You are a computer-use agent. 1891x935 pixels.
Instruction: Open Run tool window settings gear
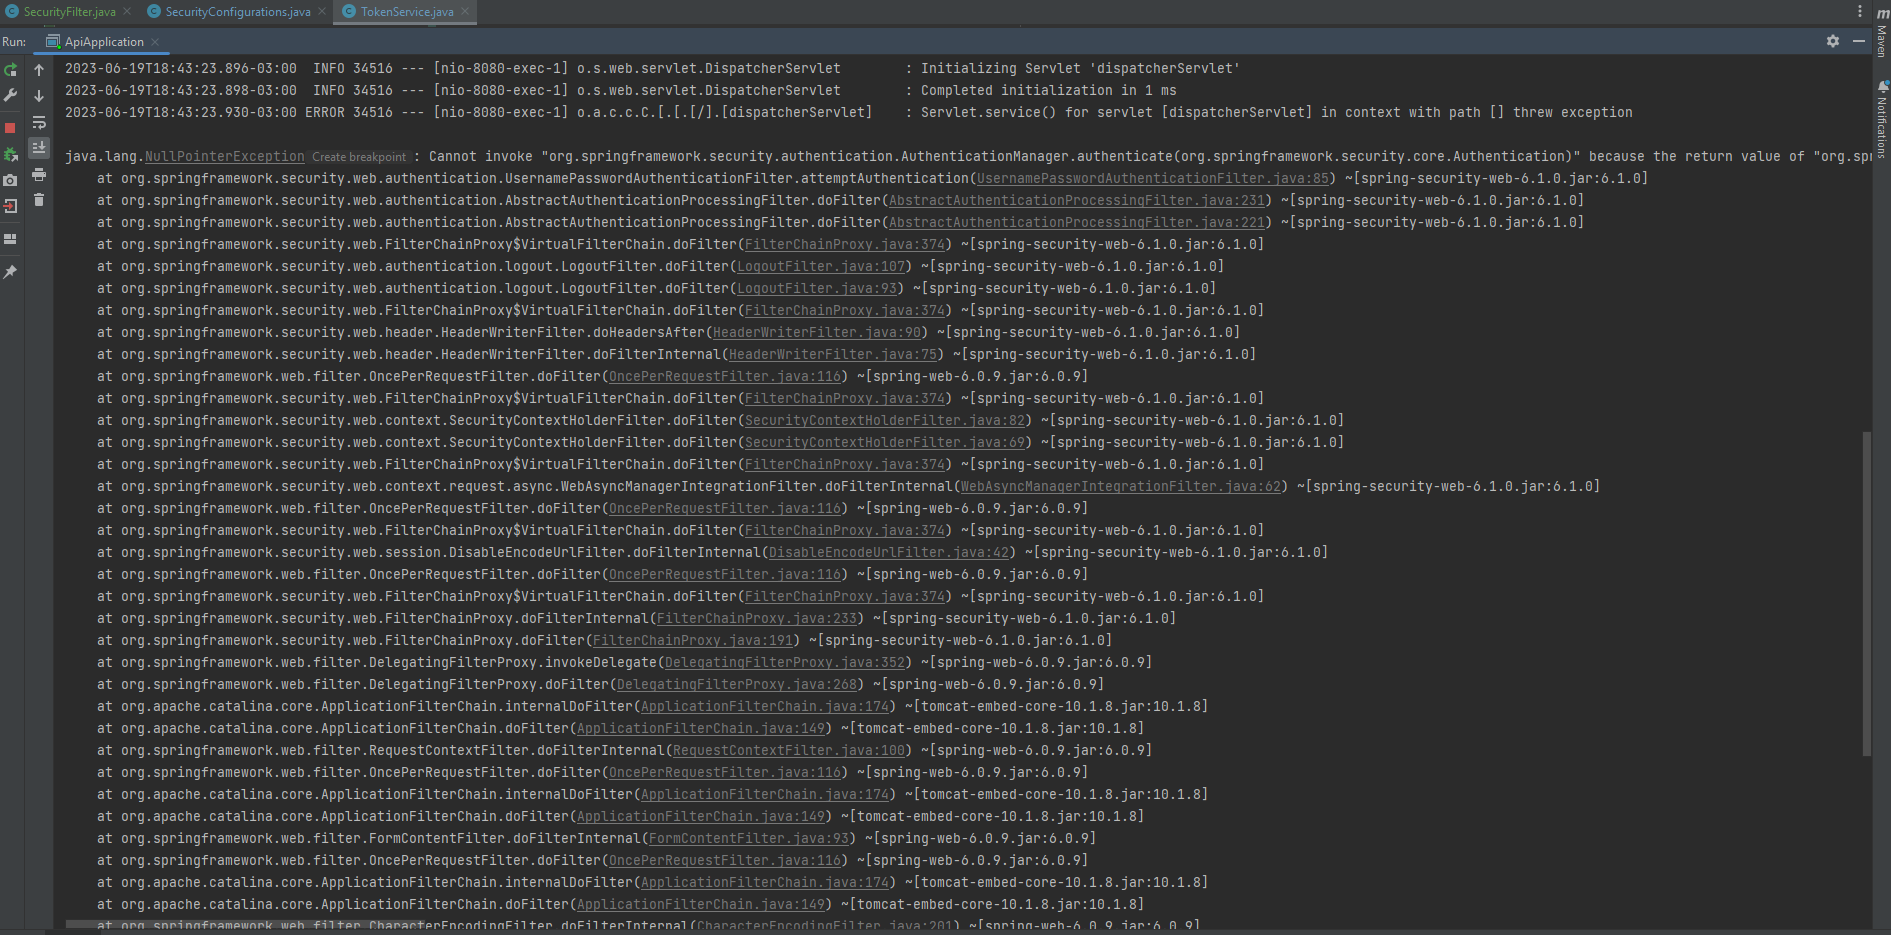tap(1833, 41)
